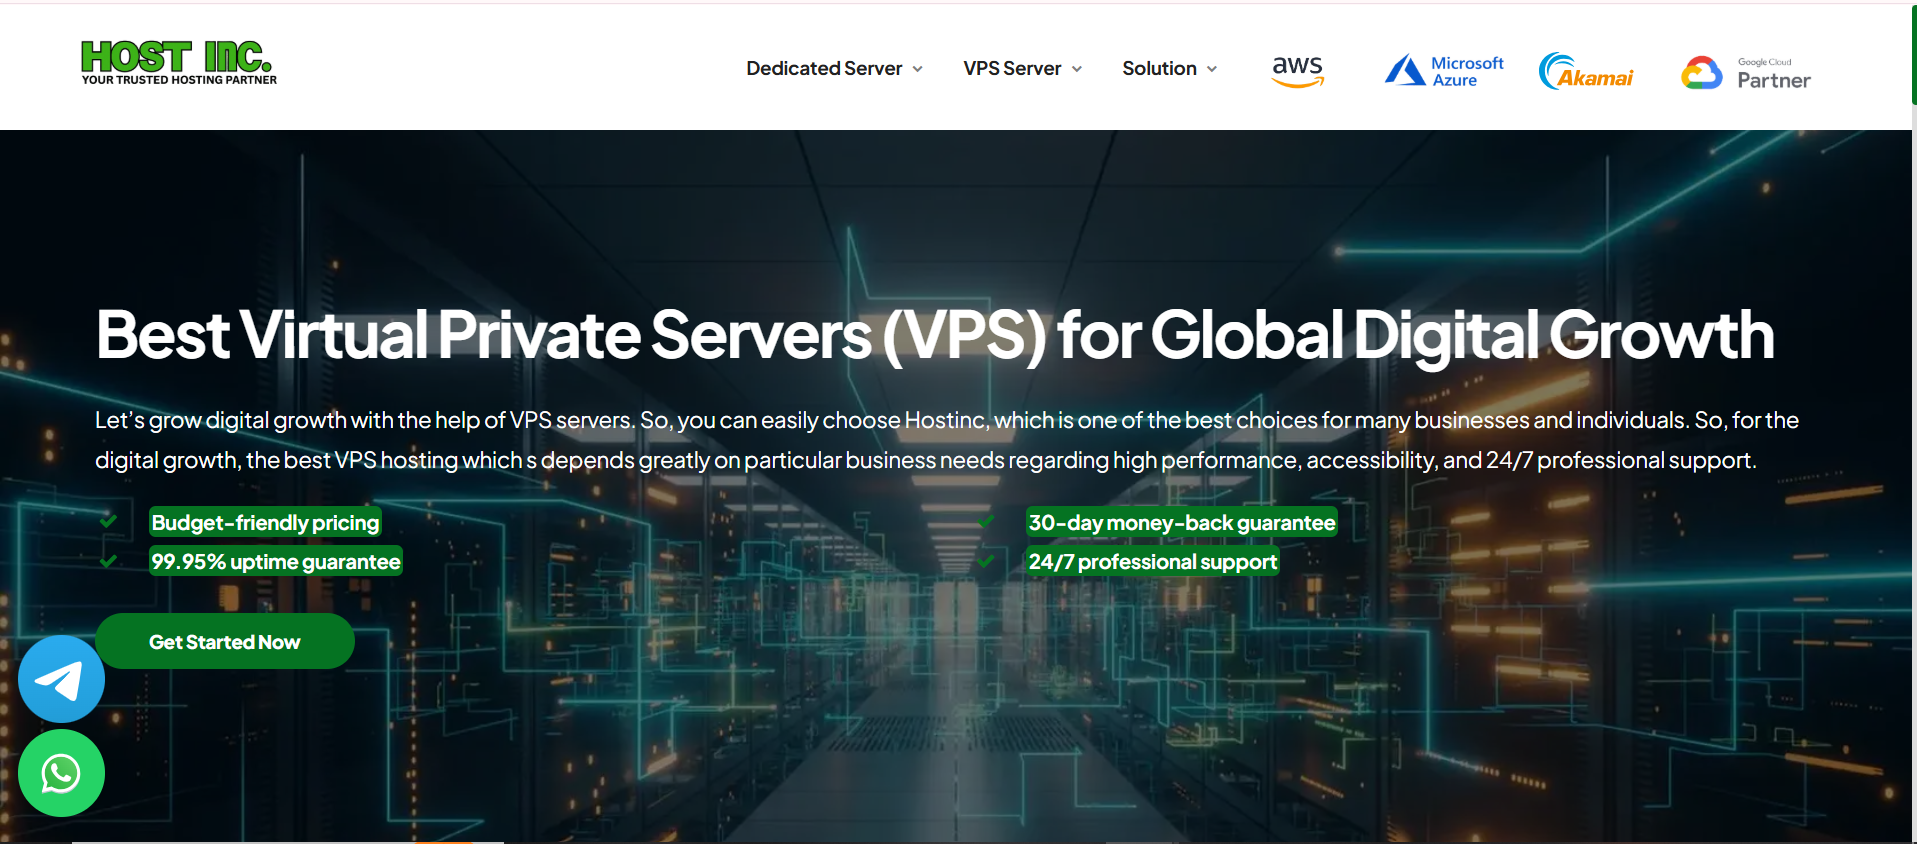
Task: Click the AWS partner logo
Action: point(1297,70)
